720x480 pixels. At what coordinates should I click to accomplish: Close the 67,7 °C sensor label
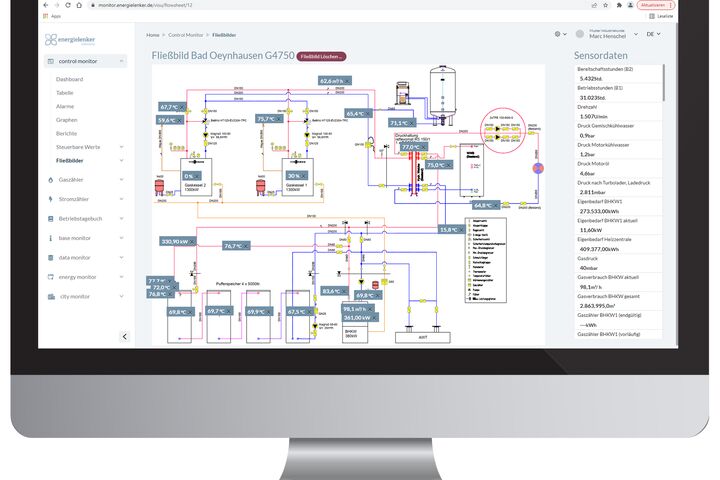click(x=182, y=107)
